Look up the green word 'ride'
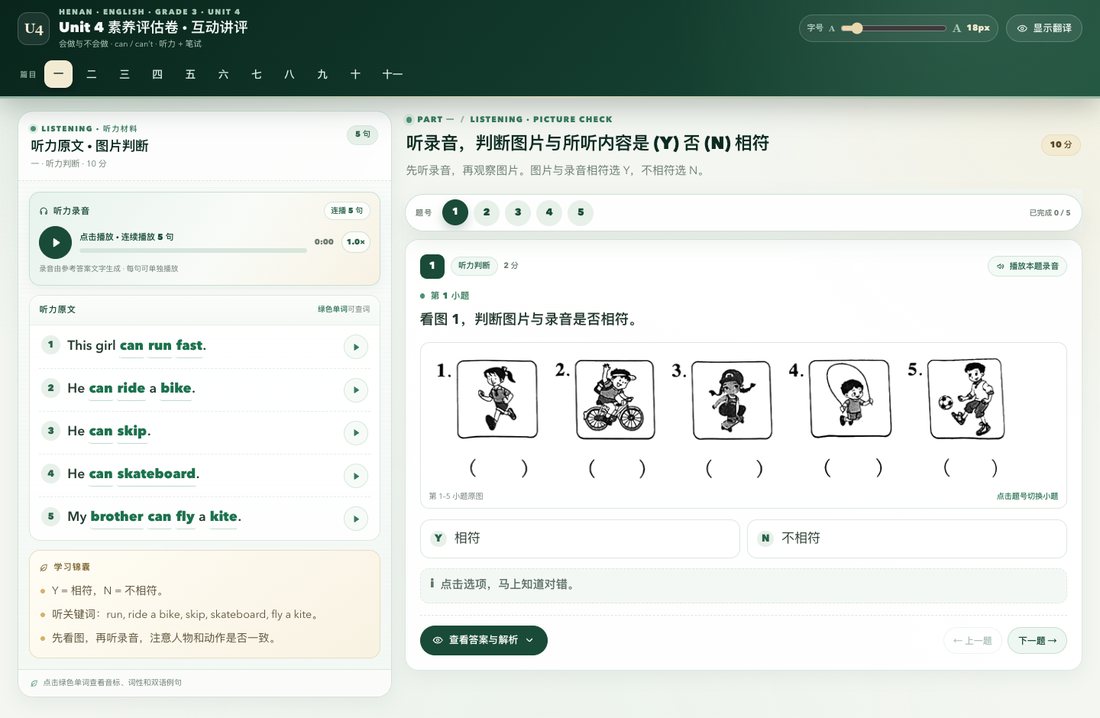The image size is (1100, 718). [x=130, y=388]
